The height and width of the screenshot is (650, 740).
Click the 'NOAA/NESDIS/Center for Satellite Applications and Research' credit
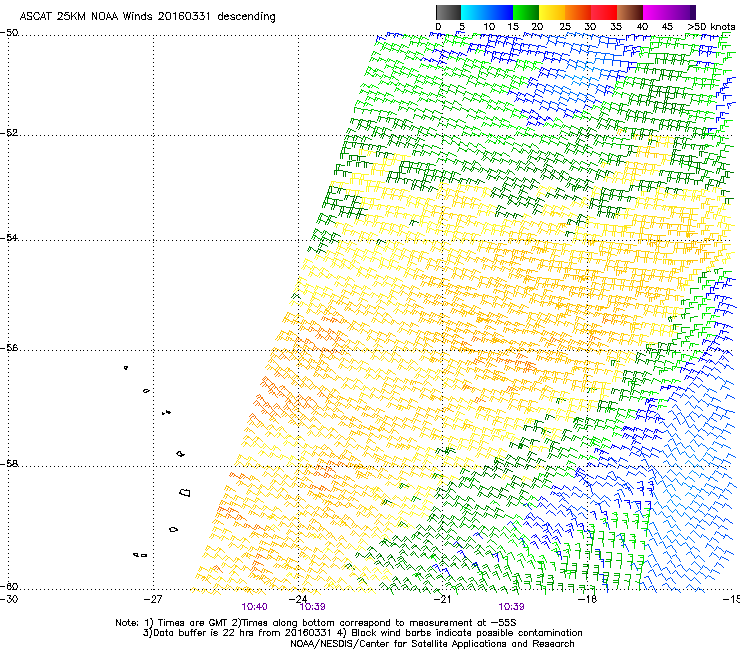pyautogui.click(x=432, y=644)
